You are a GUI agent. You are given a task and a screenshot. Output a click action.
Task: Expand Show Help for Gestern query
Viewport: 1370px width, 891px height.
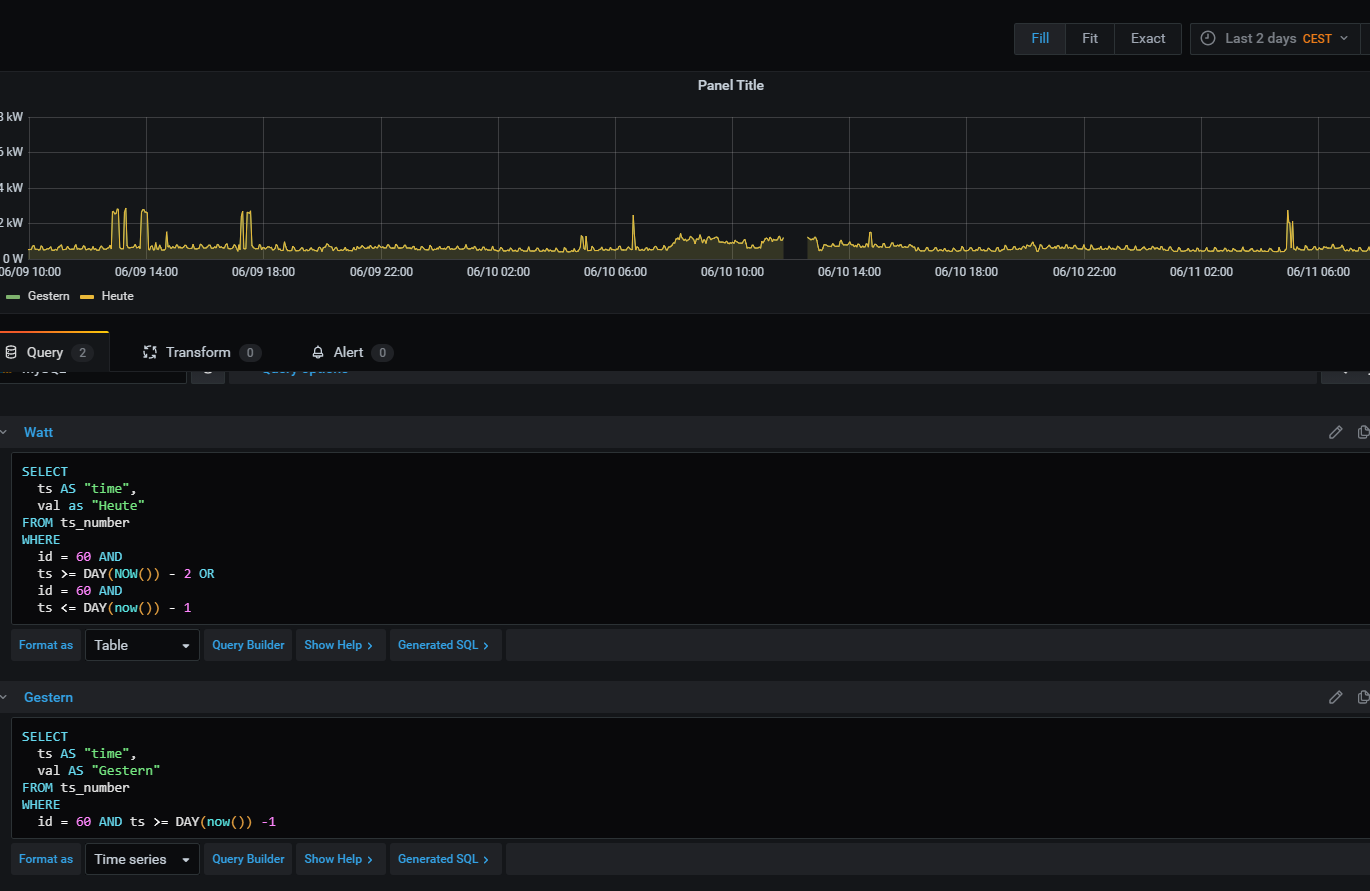pos(338,859)
